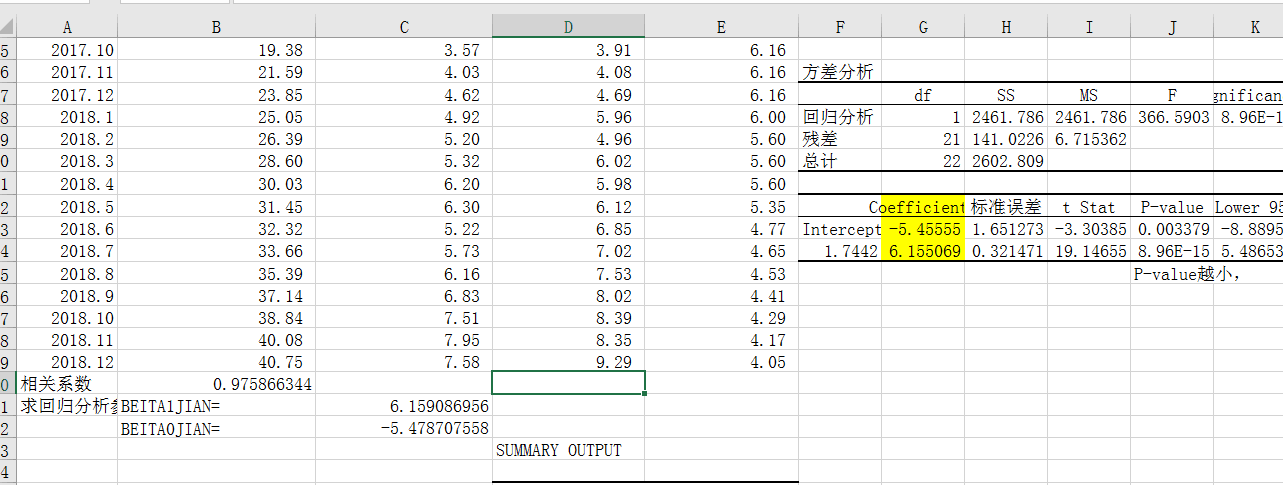Click the SS header cell

[1006, 95]
